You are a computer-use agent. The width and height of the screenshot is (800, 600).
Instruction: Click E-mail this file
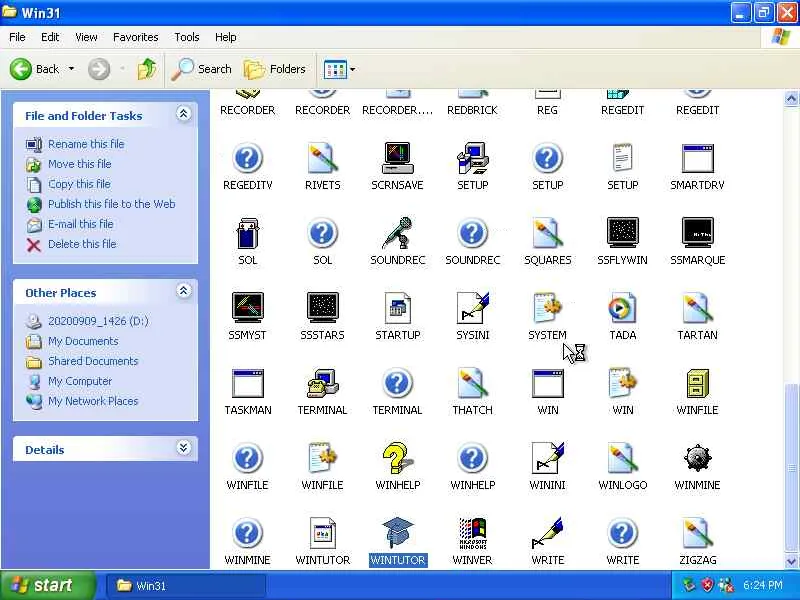[x=81, y=224]
